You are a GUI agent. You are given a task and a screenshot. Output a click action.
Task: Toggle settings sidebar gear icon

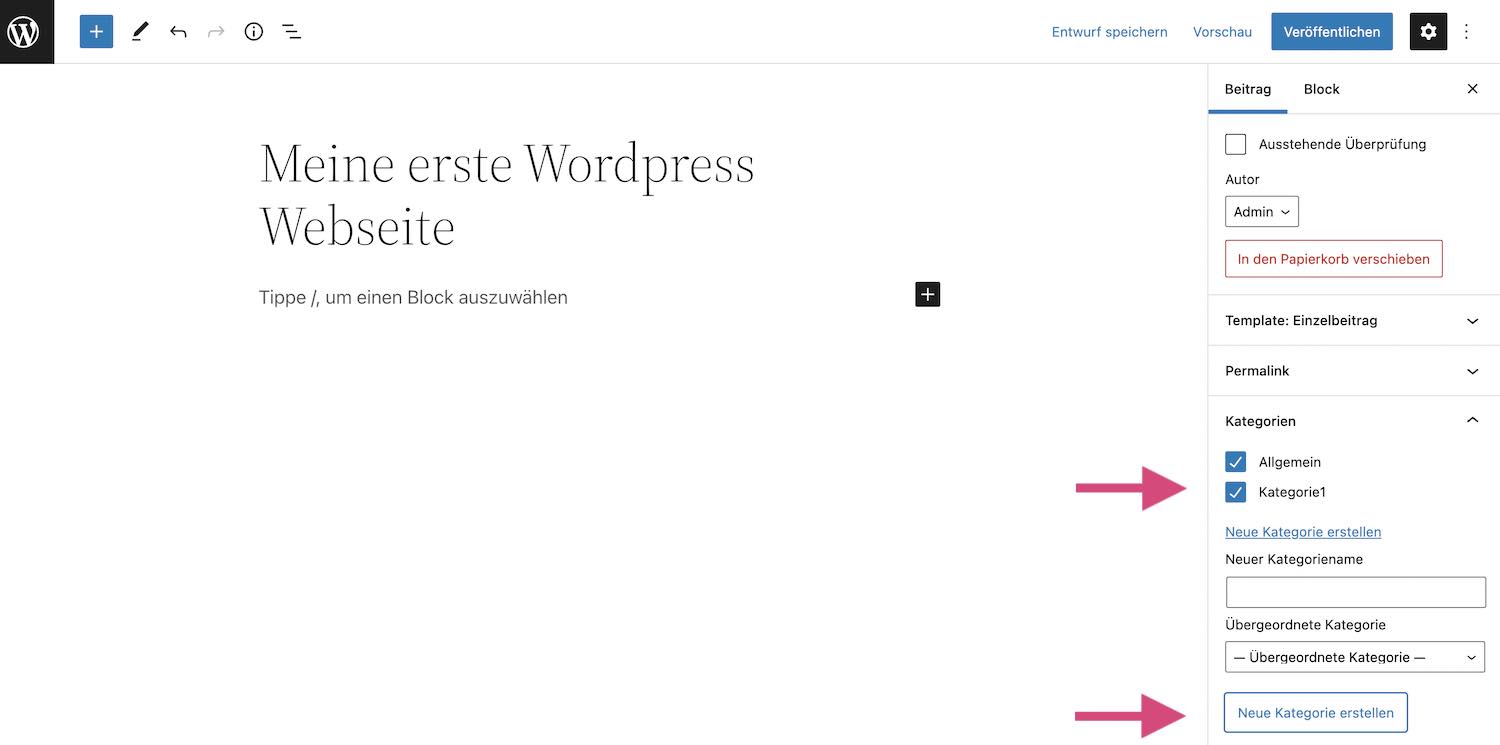(1428, 32)
